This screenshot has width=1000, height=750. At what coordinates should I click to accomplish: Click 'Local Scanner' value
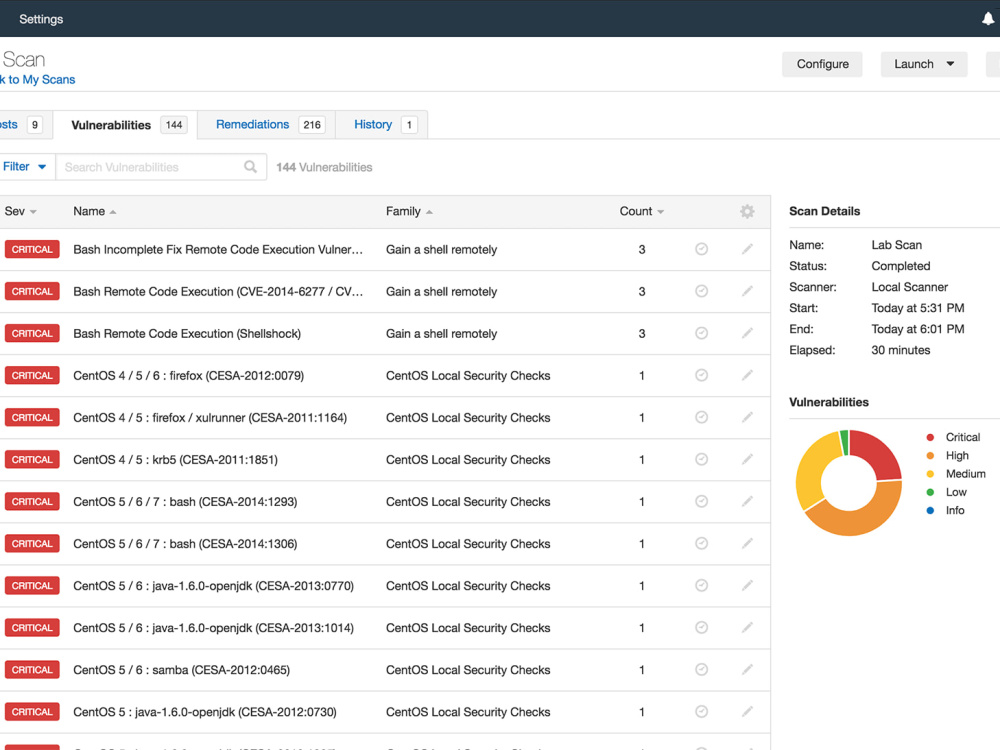909,287
